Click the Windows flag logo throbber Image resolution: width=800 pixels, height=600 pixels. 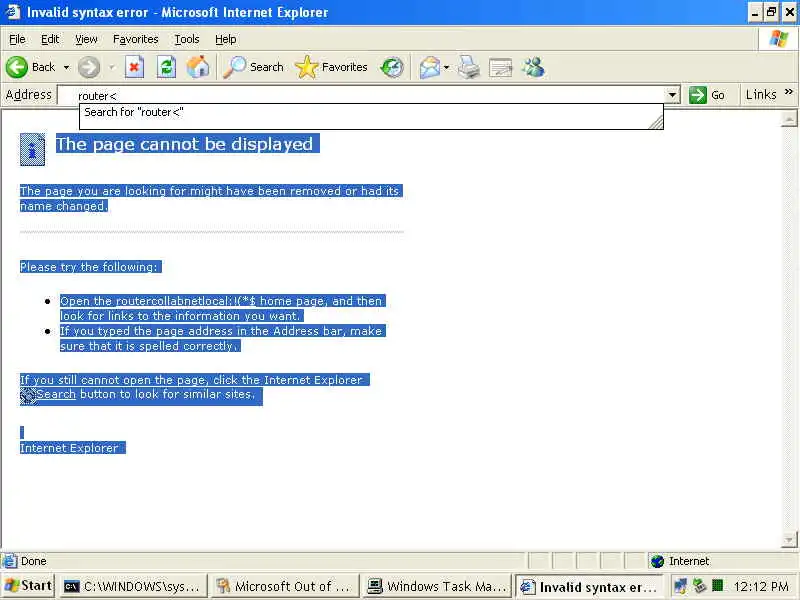pos(779,39)
